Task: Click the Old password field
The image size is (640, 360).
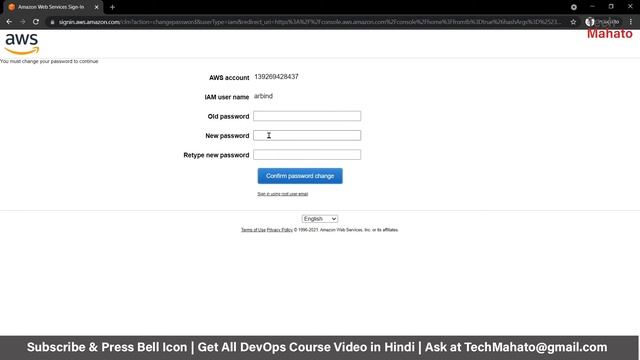Action: (307, 116)
